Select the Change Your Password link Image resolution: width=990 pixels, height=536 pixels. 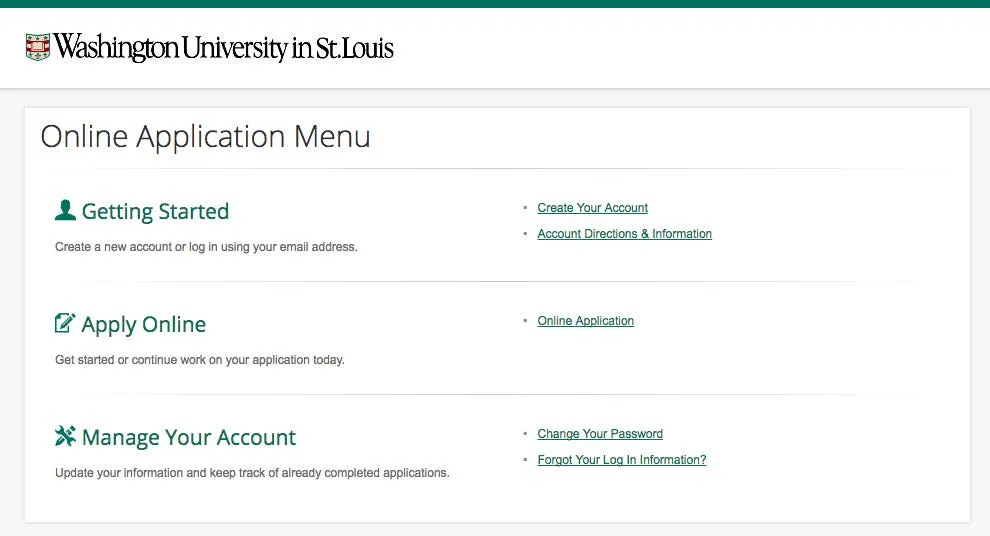[600, 434]
